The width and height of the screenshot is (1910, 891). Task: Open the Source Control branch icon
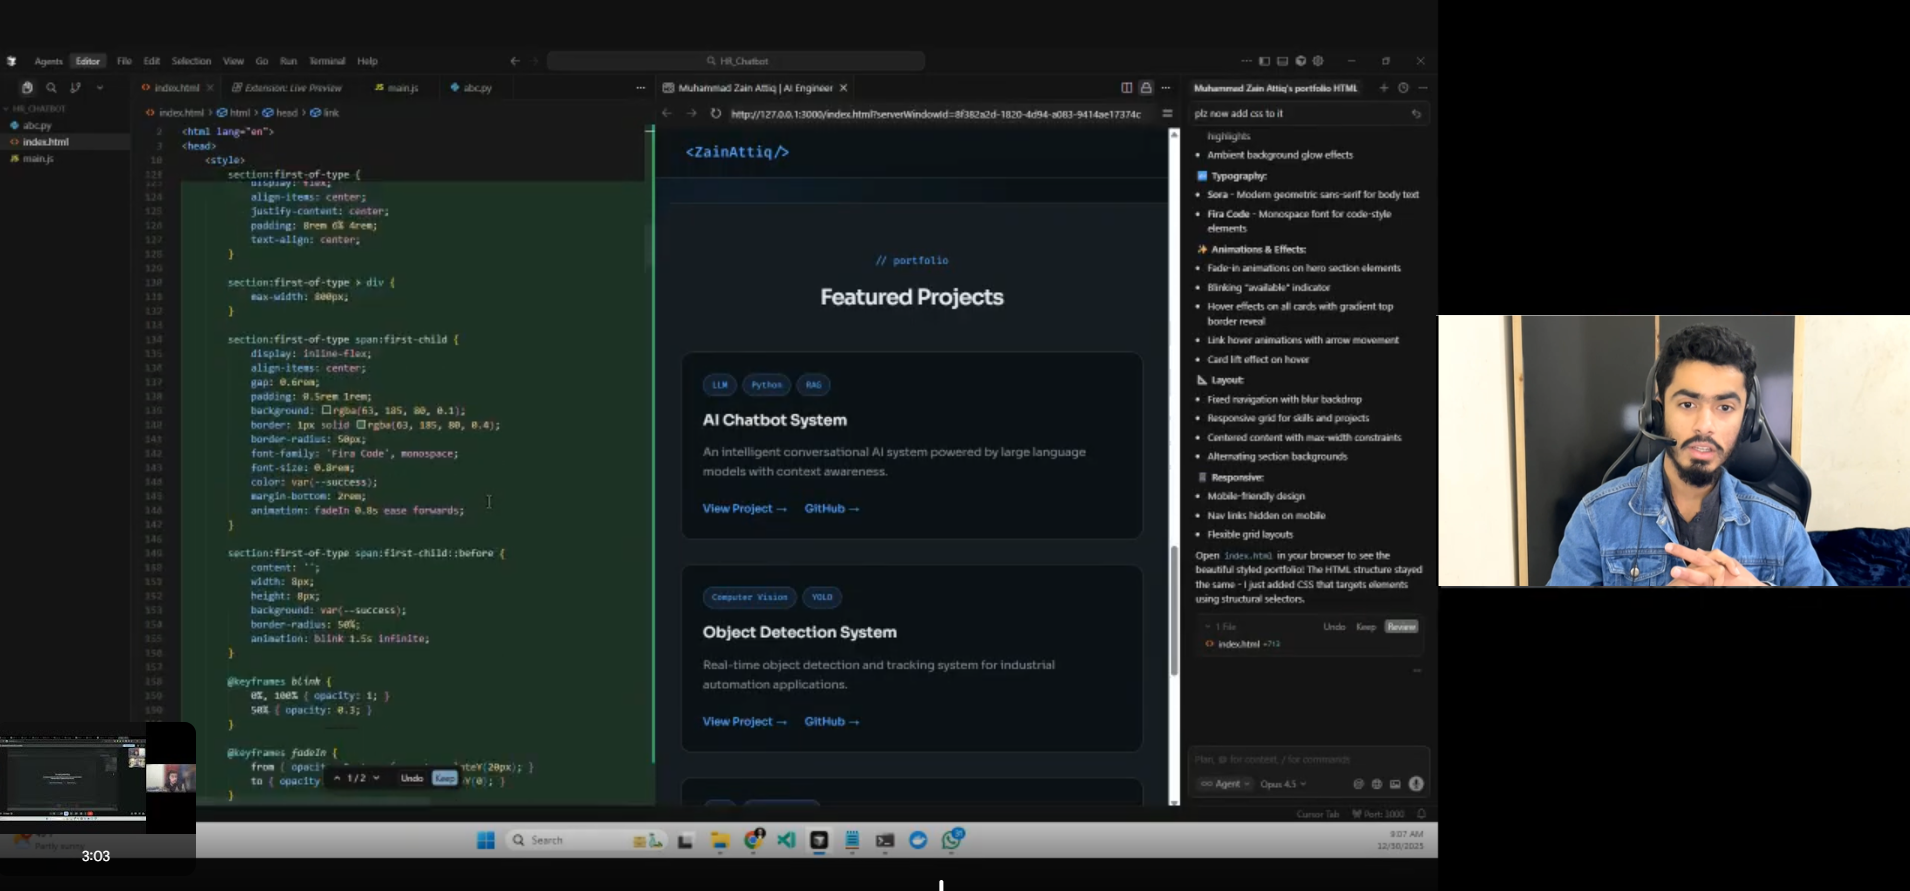pos(75,88)
